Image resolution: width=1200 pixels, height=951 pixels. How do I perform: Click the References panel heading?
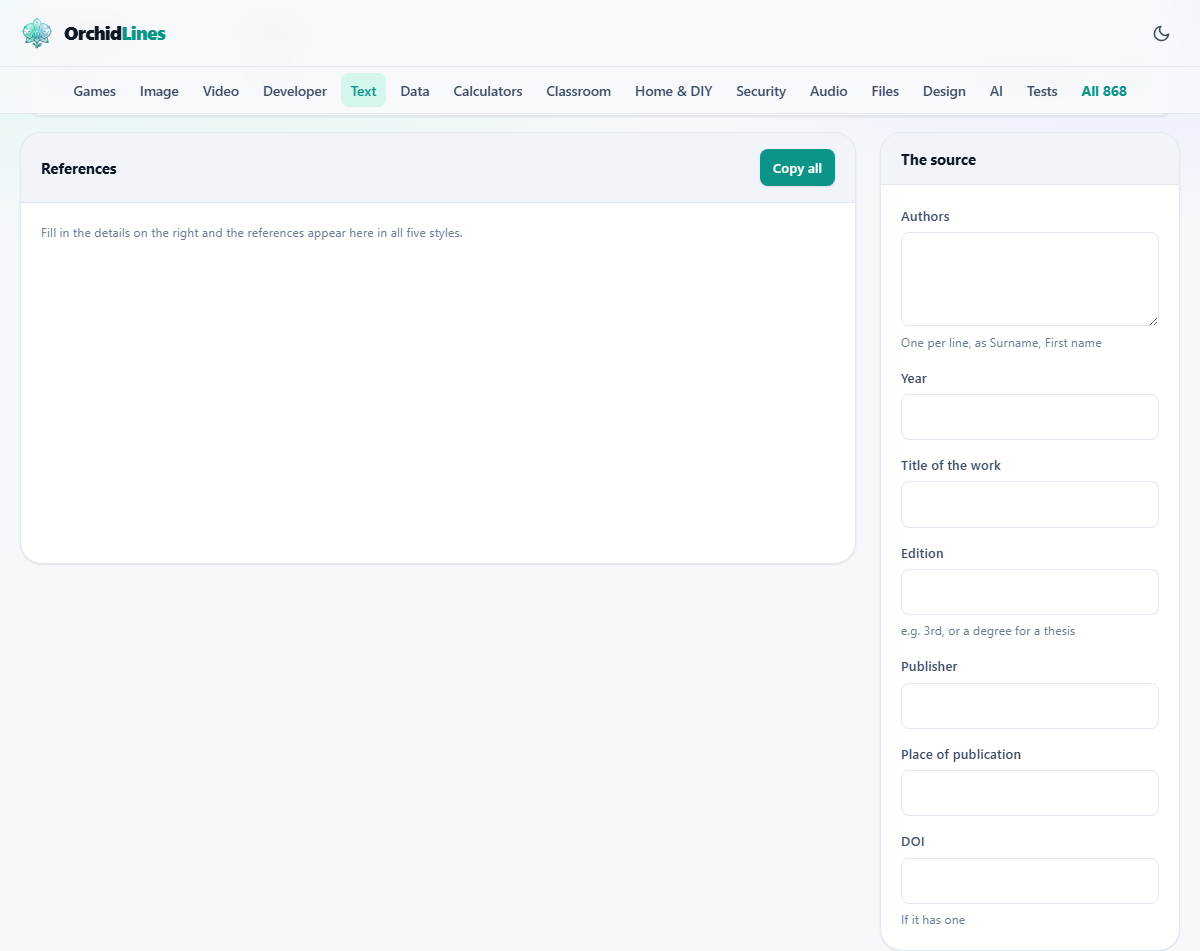coord(79,168)
